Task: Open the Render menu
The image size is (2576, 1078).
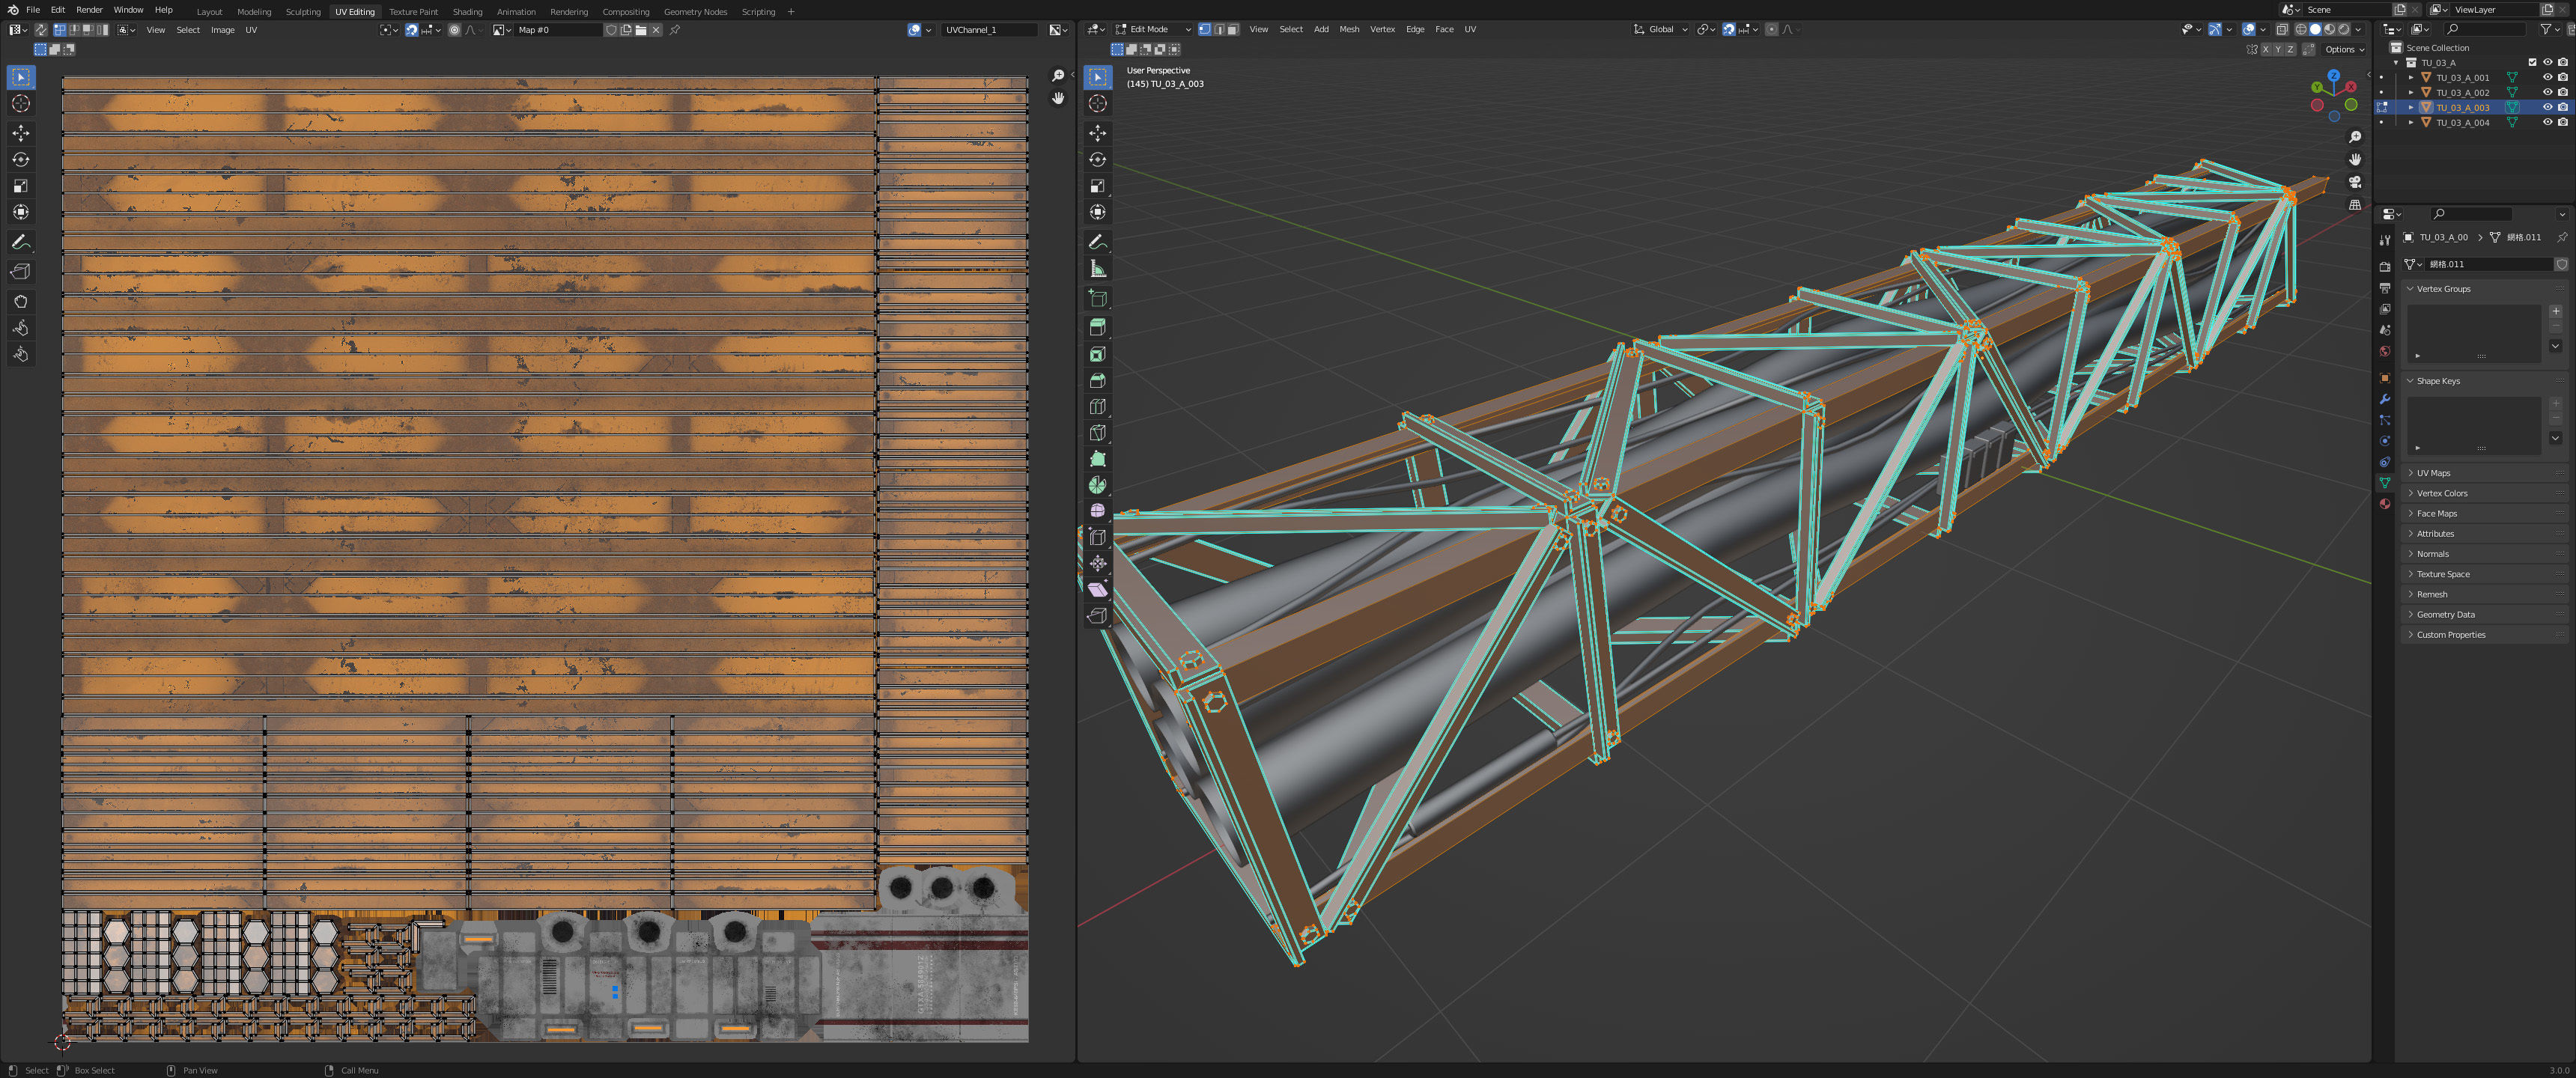Action: pos(89,10)
